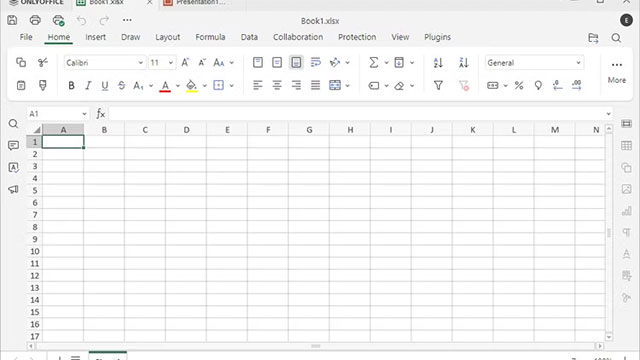The height and width of the screenshot is (360, 640).
Task: Open the search icon in left sidebar
Action: point(13,124)
